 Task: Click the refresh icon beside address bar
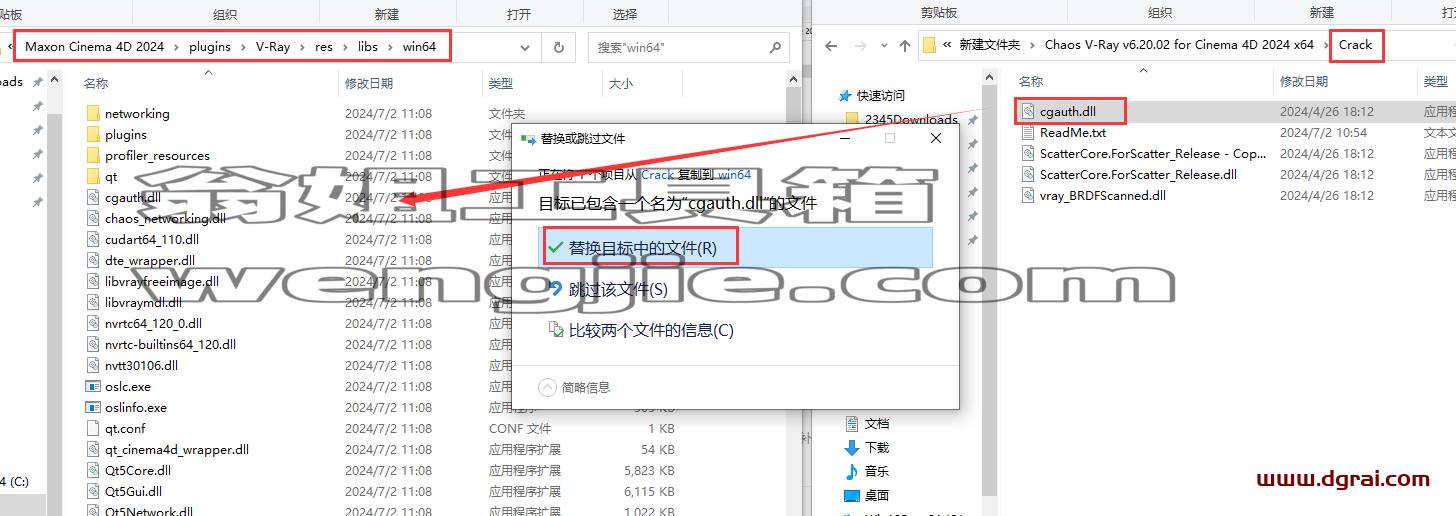pyautogui.click(x=559, y=47)
